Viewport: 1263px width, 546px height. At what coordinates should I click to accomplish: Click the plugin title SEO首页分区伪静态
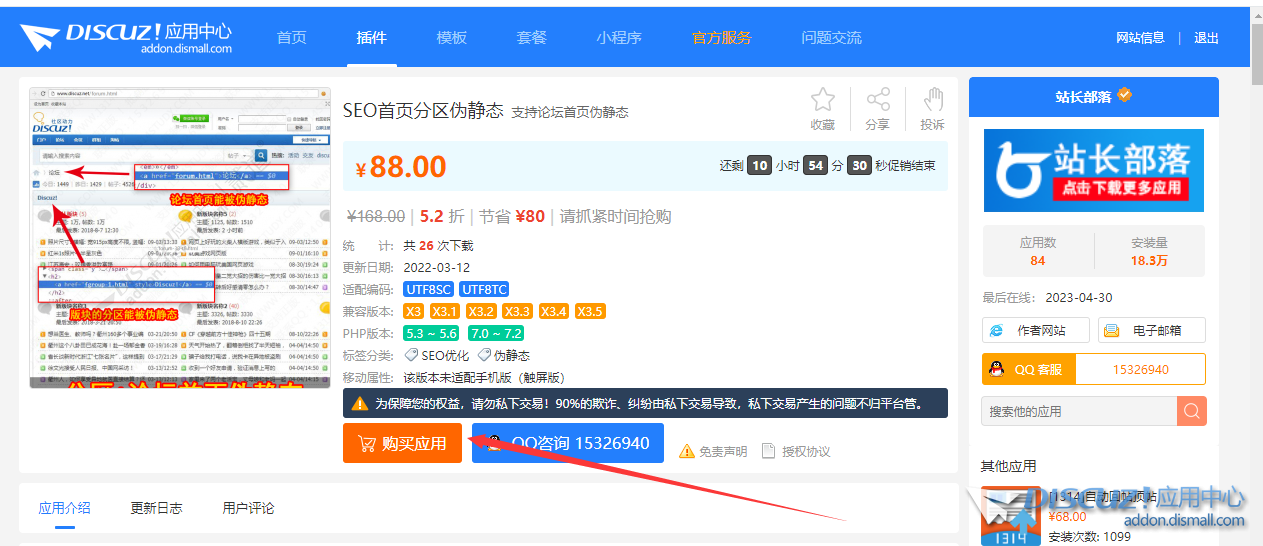pyautogui.click(x=423, y=110)
